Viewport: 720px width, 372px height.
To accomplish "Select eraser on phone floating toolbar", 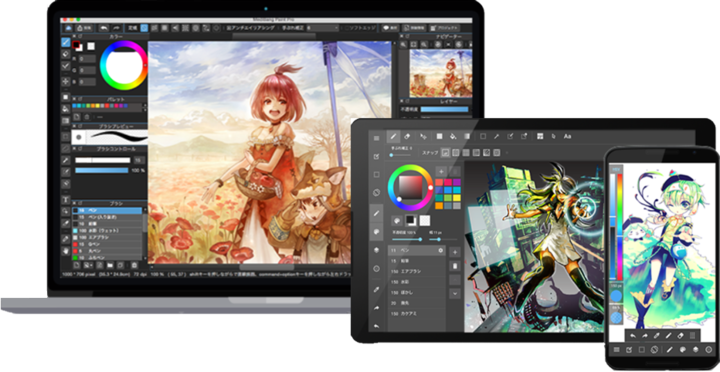I will coord(681,335).
